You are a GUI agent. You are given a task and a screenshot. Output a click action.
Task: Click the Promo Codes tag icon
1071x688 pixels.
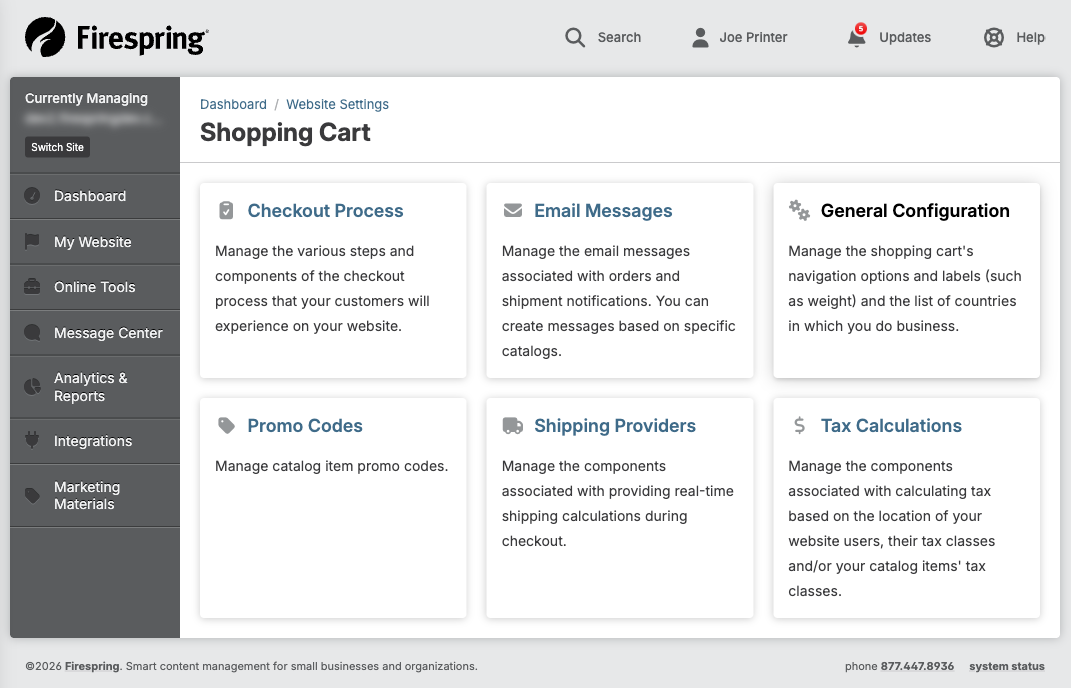[x=226, y=426]
